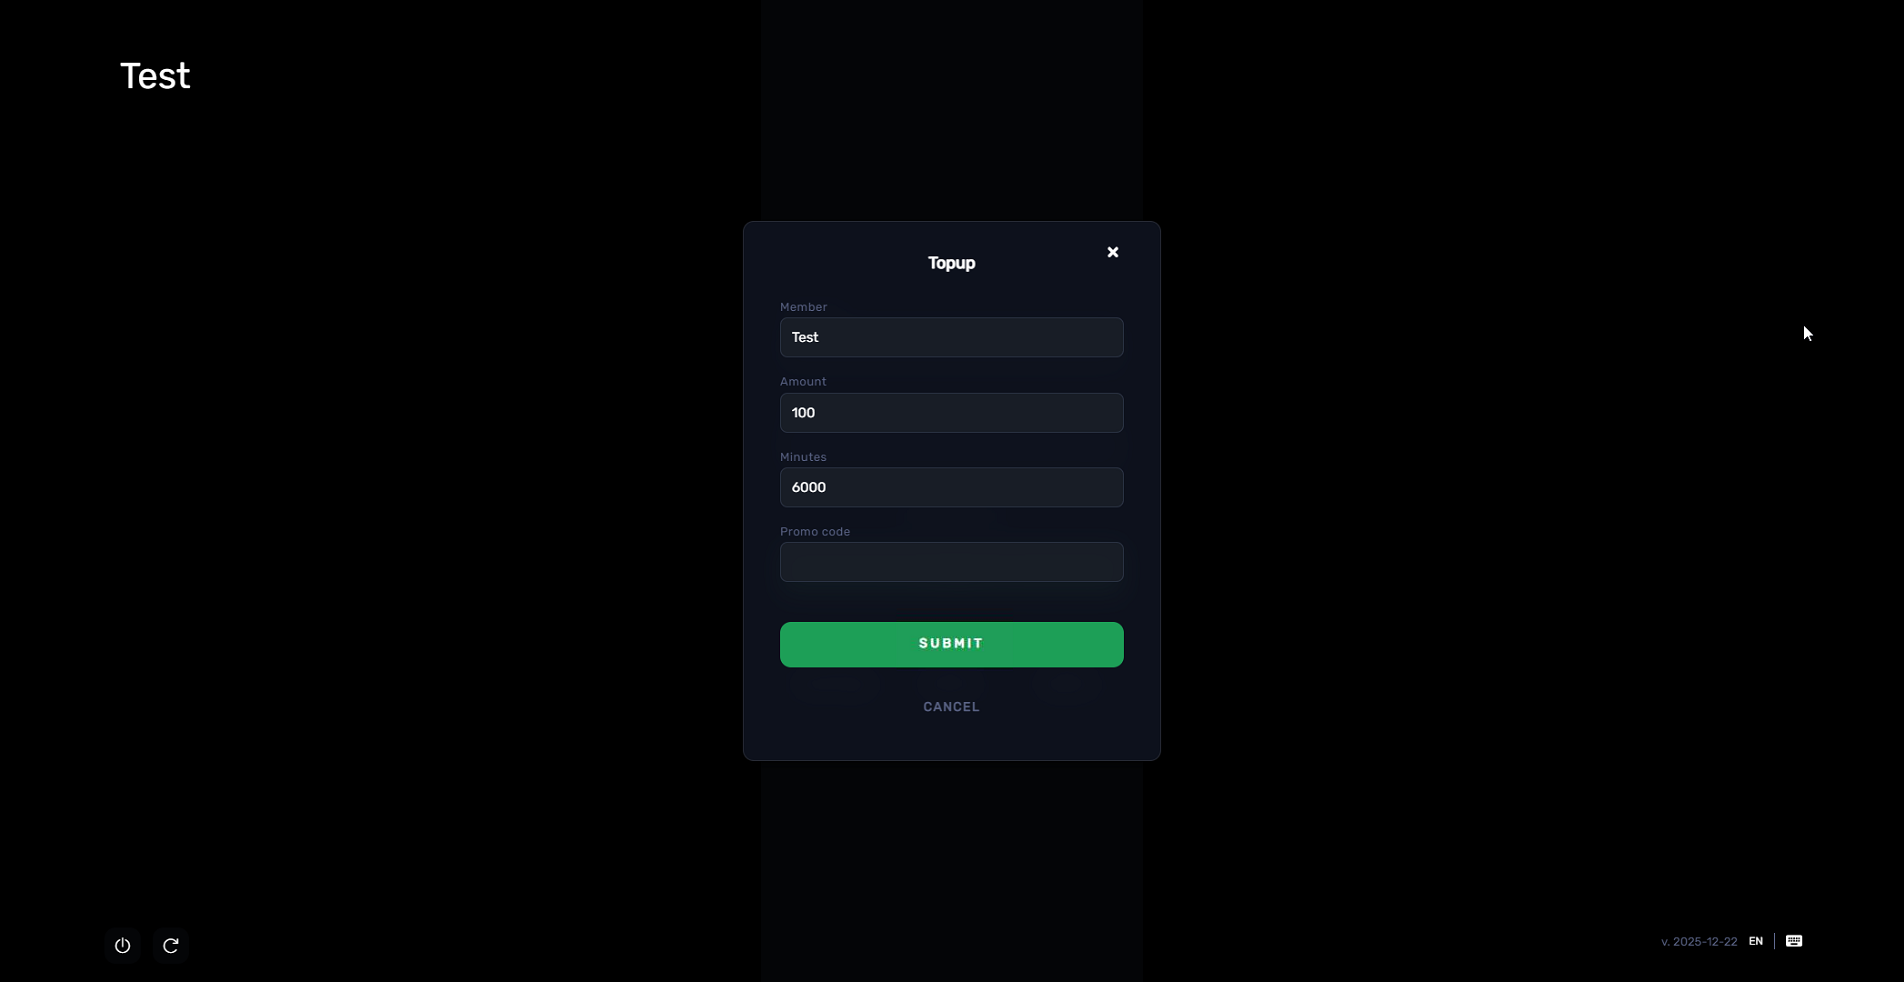The image size is (1904, 982).
Task: Click the version 2025-12-22 text
Action: tap(1699, 942)
